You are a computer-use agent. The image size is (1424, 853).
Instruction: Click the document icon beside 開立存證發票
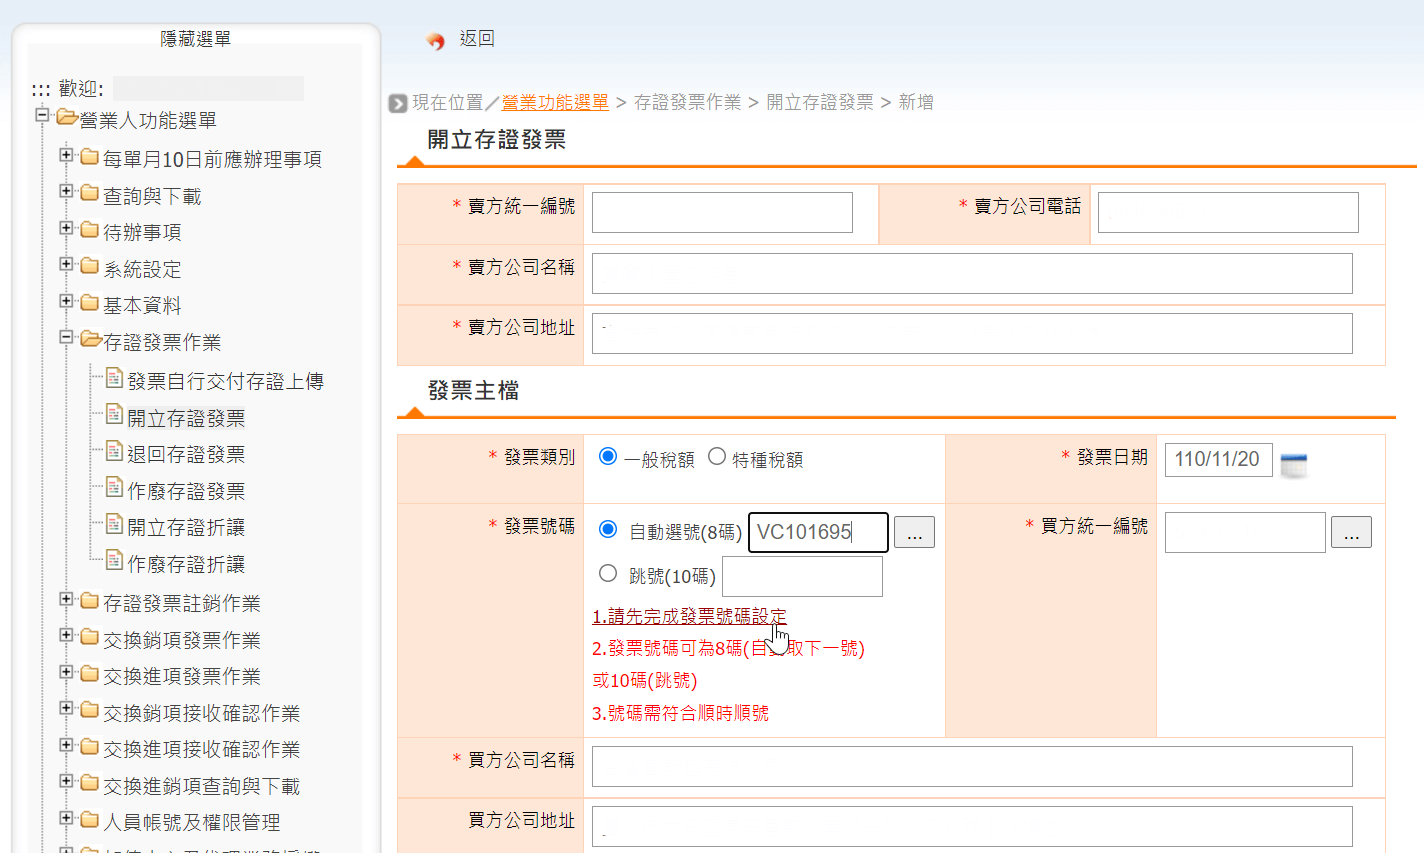115,416
